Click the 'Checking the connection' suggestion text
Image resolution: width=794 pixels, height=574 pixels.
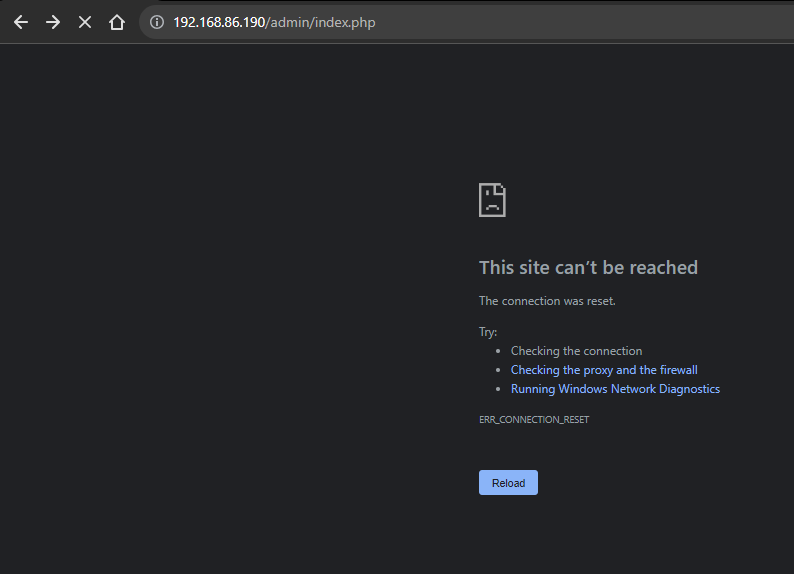576,351
